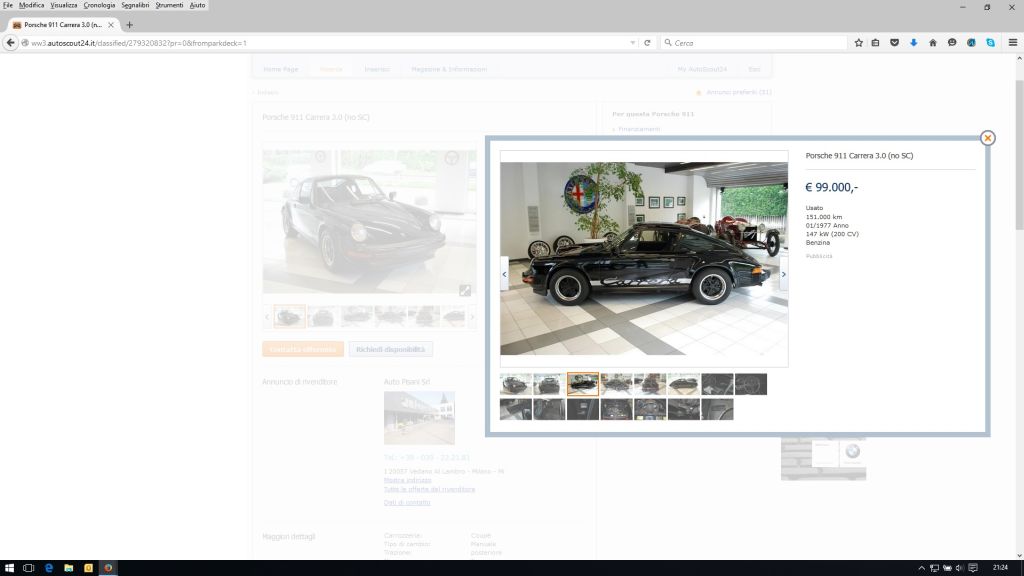Select first thumbnail in bottom row
1024x576 pixels.
(x=516, y=409)
